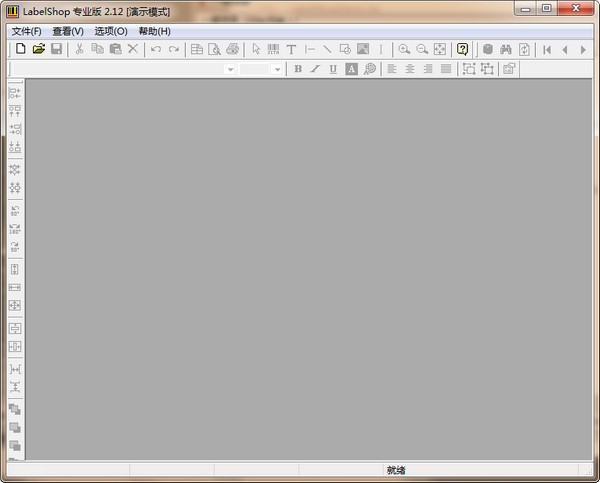Align text center
Screen dimensions: 600x483
pos(410,69)
